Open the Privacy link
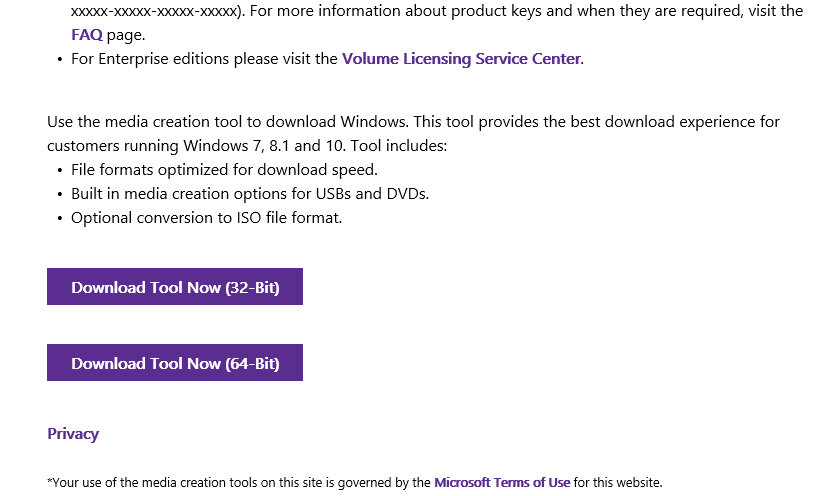The image size is (813, 496). [x=73, y=433]
